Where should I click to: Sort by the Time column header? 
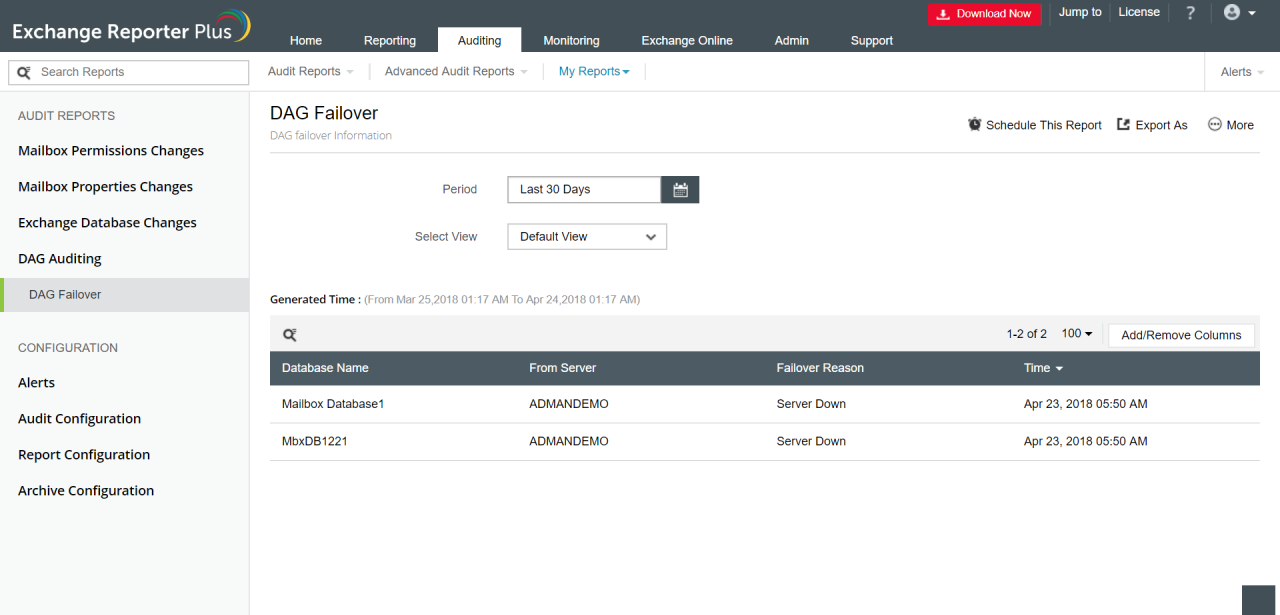click(1043, 368)
